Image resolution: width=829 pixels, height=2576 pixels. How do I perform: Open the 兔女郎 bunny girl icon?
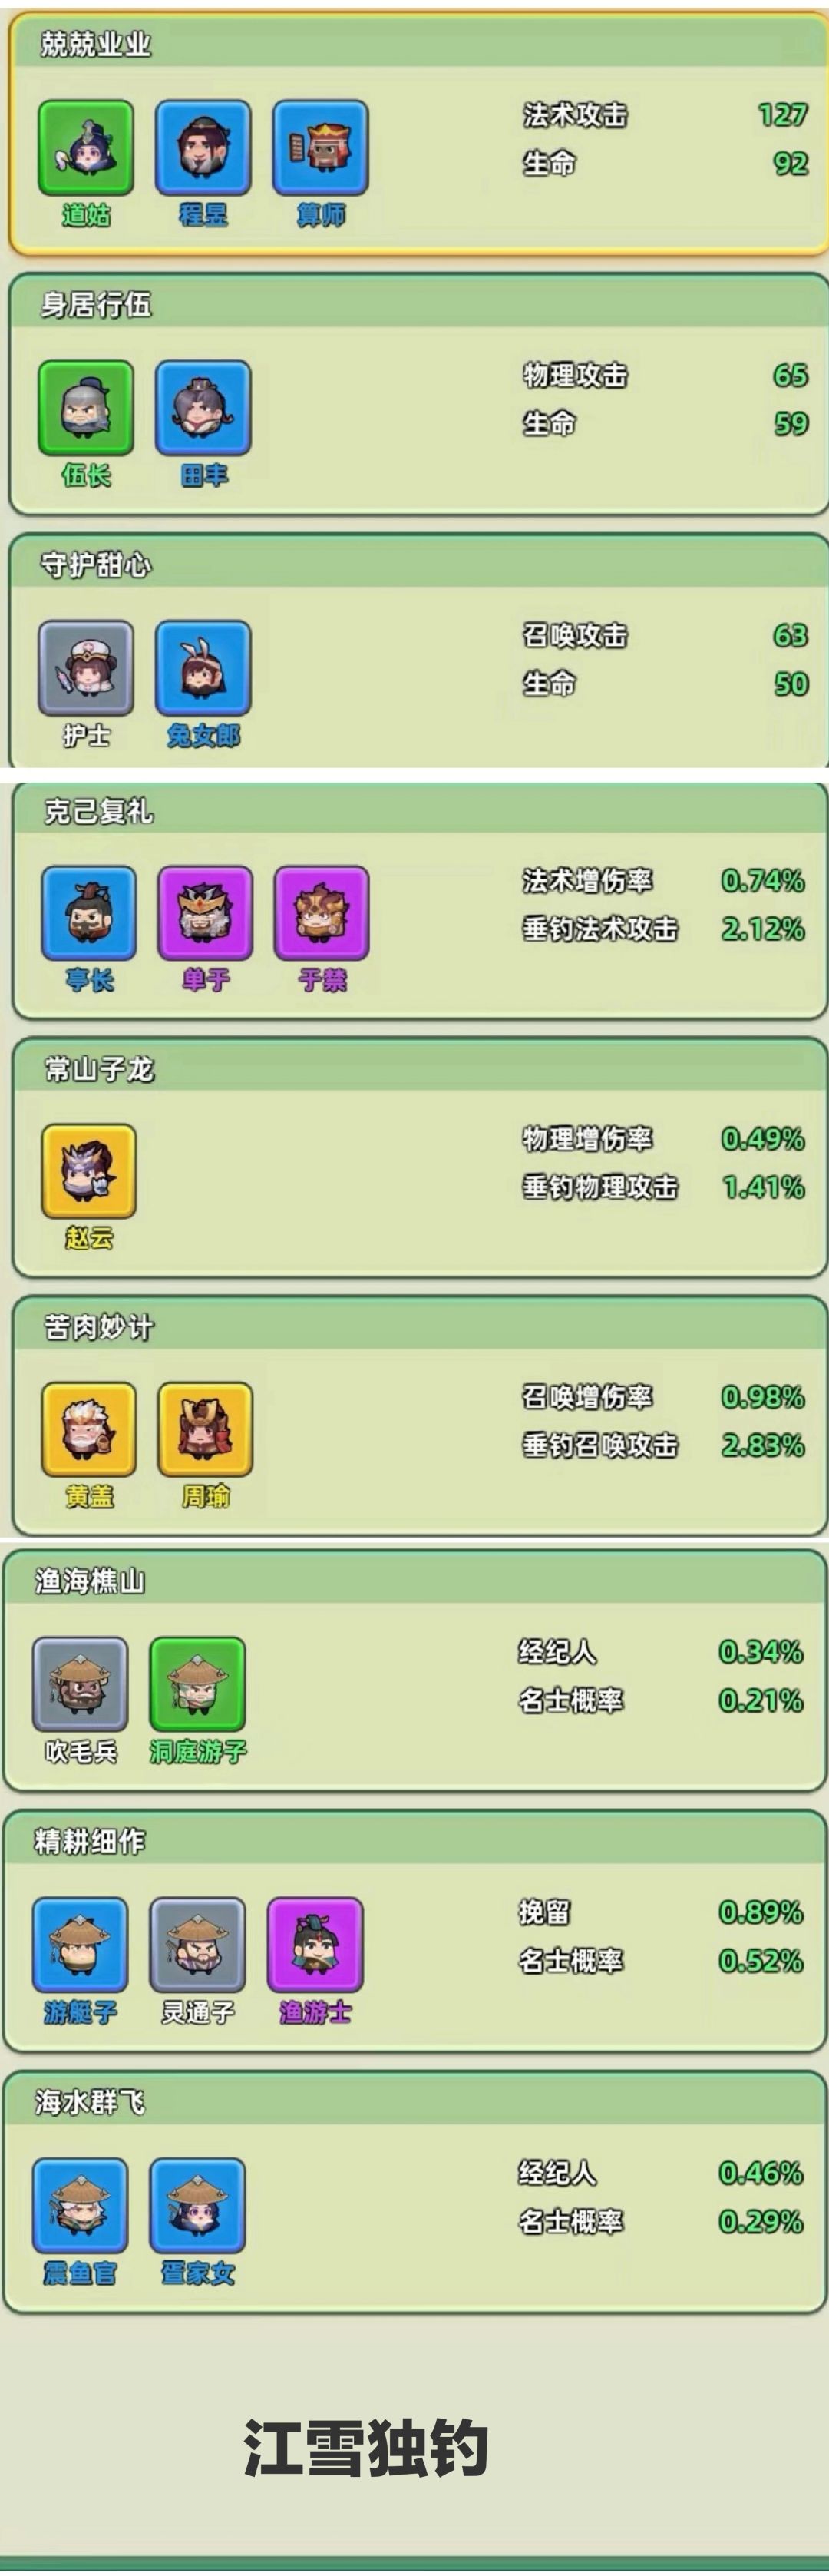[x=203, y=668]
